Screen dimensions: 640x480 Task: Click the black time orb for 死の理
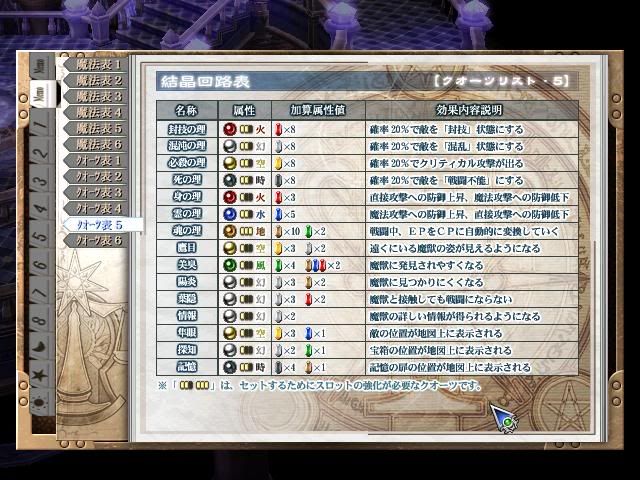[230, 180]
